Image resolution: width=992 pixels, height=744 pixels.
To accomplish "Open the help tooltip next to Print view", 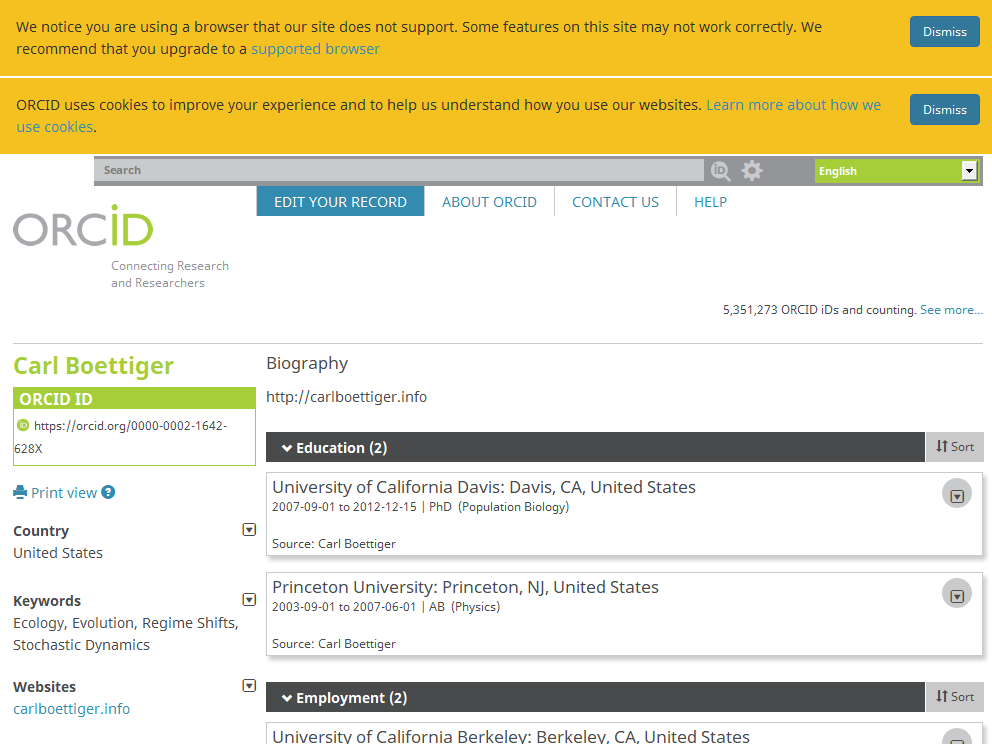I will (x=108, y=492).
